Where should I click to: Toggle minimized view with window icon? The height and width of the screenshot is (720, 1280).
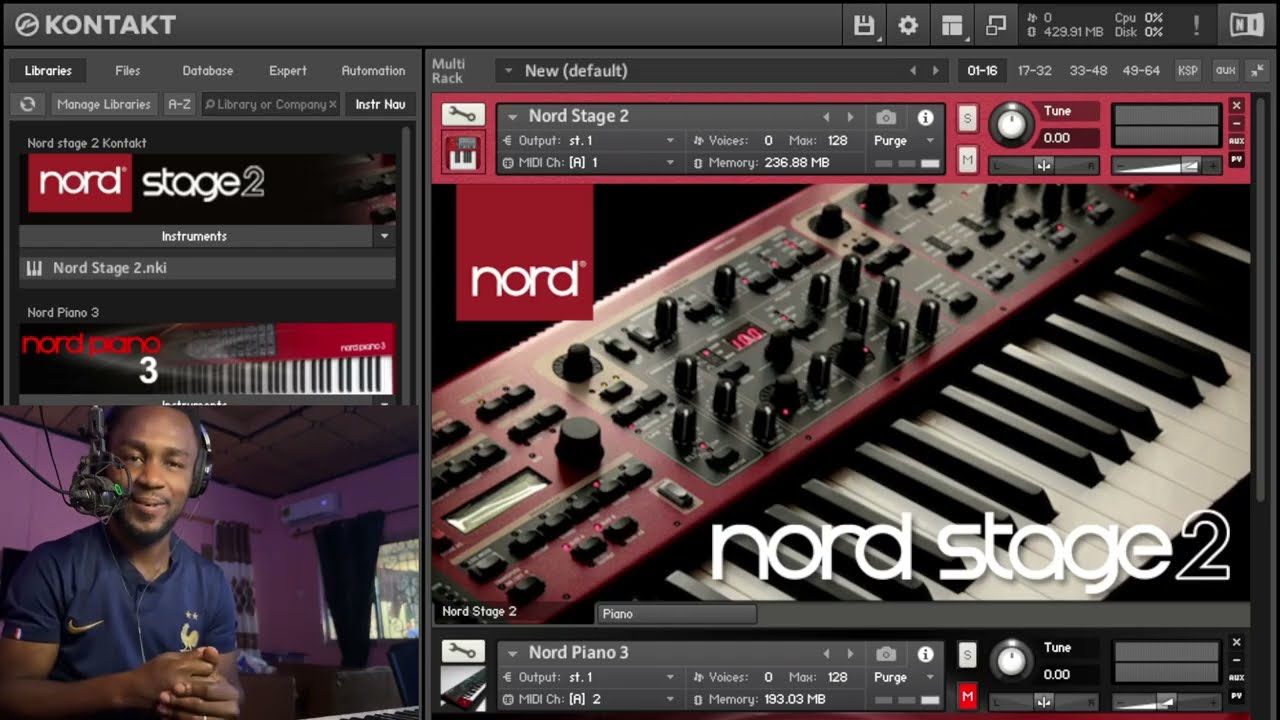(996, 26)
